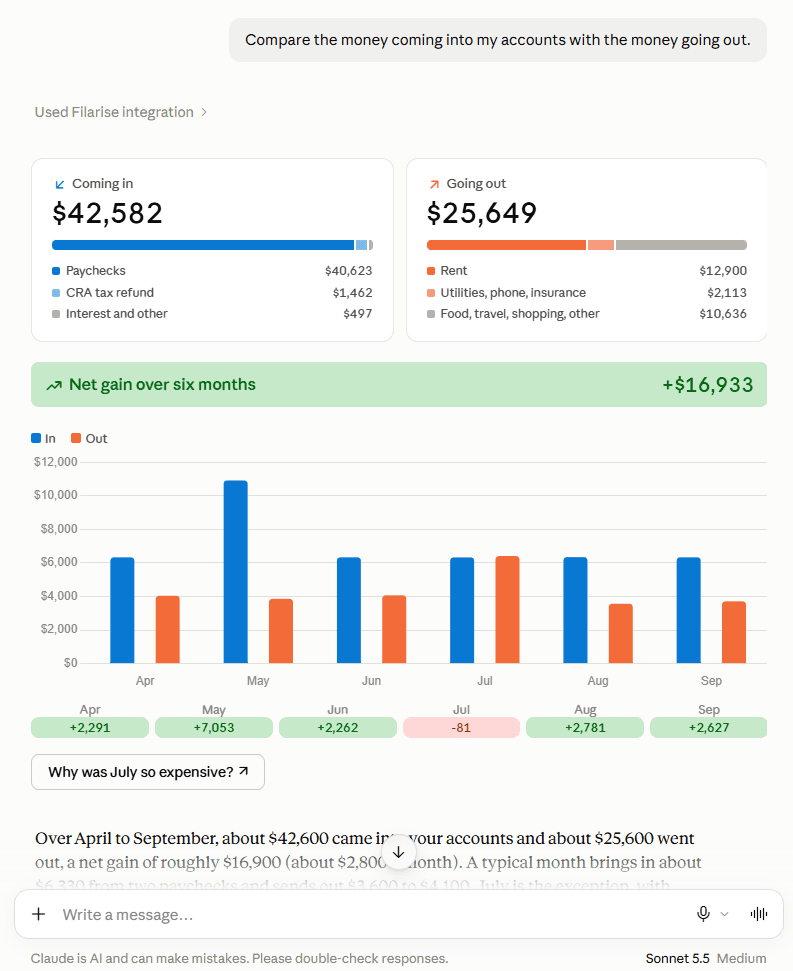793x971 pixels.
Task: Click the $12,900 Rent amount
Action: tap(723, 271)
